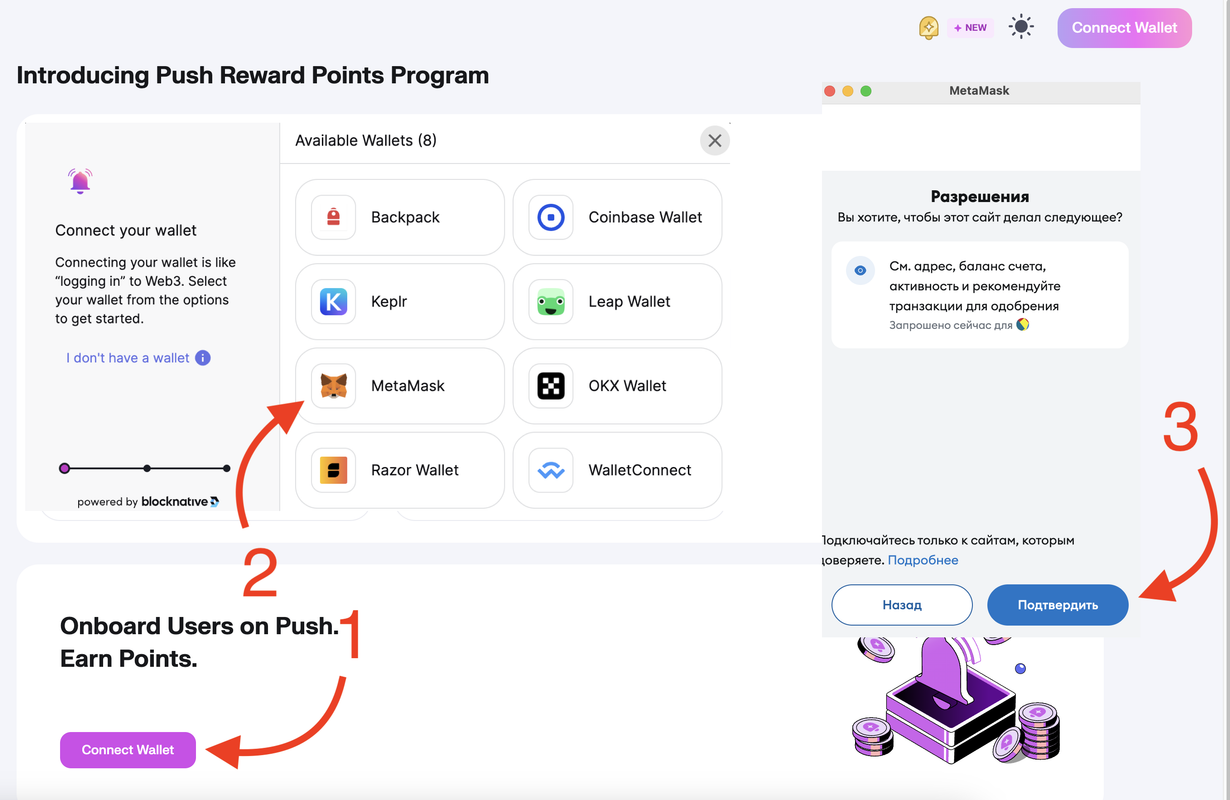Screen dimensions: 1230x800
Task: Click the top-right Connect Wallet button
Action: 1125,28
